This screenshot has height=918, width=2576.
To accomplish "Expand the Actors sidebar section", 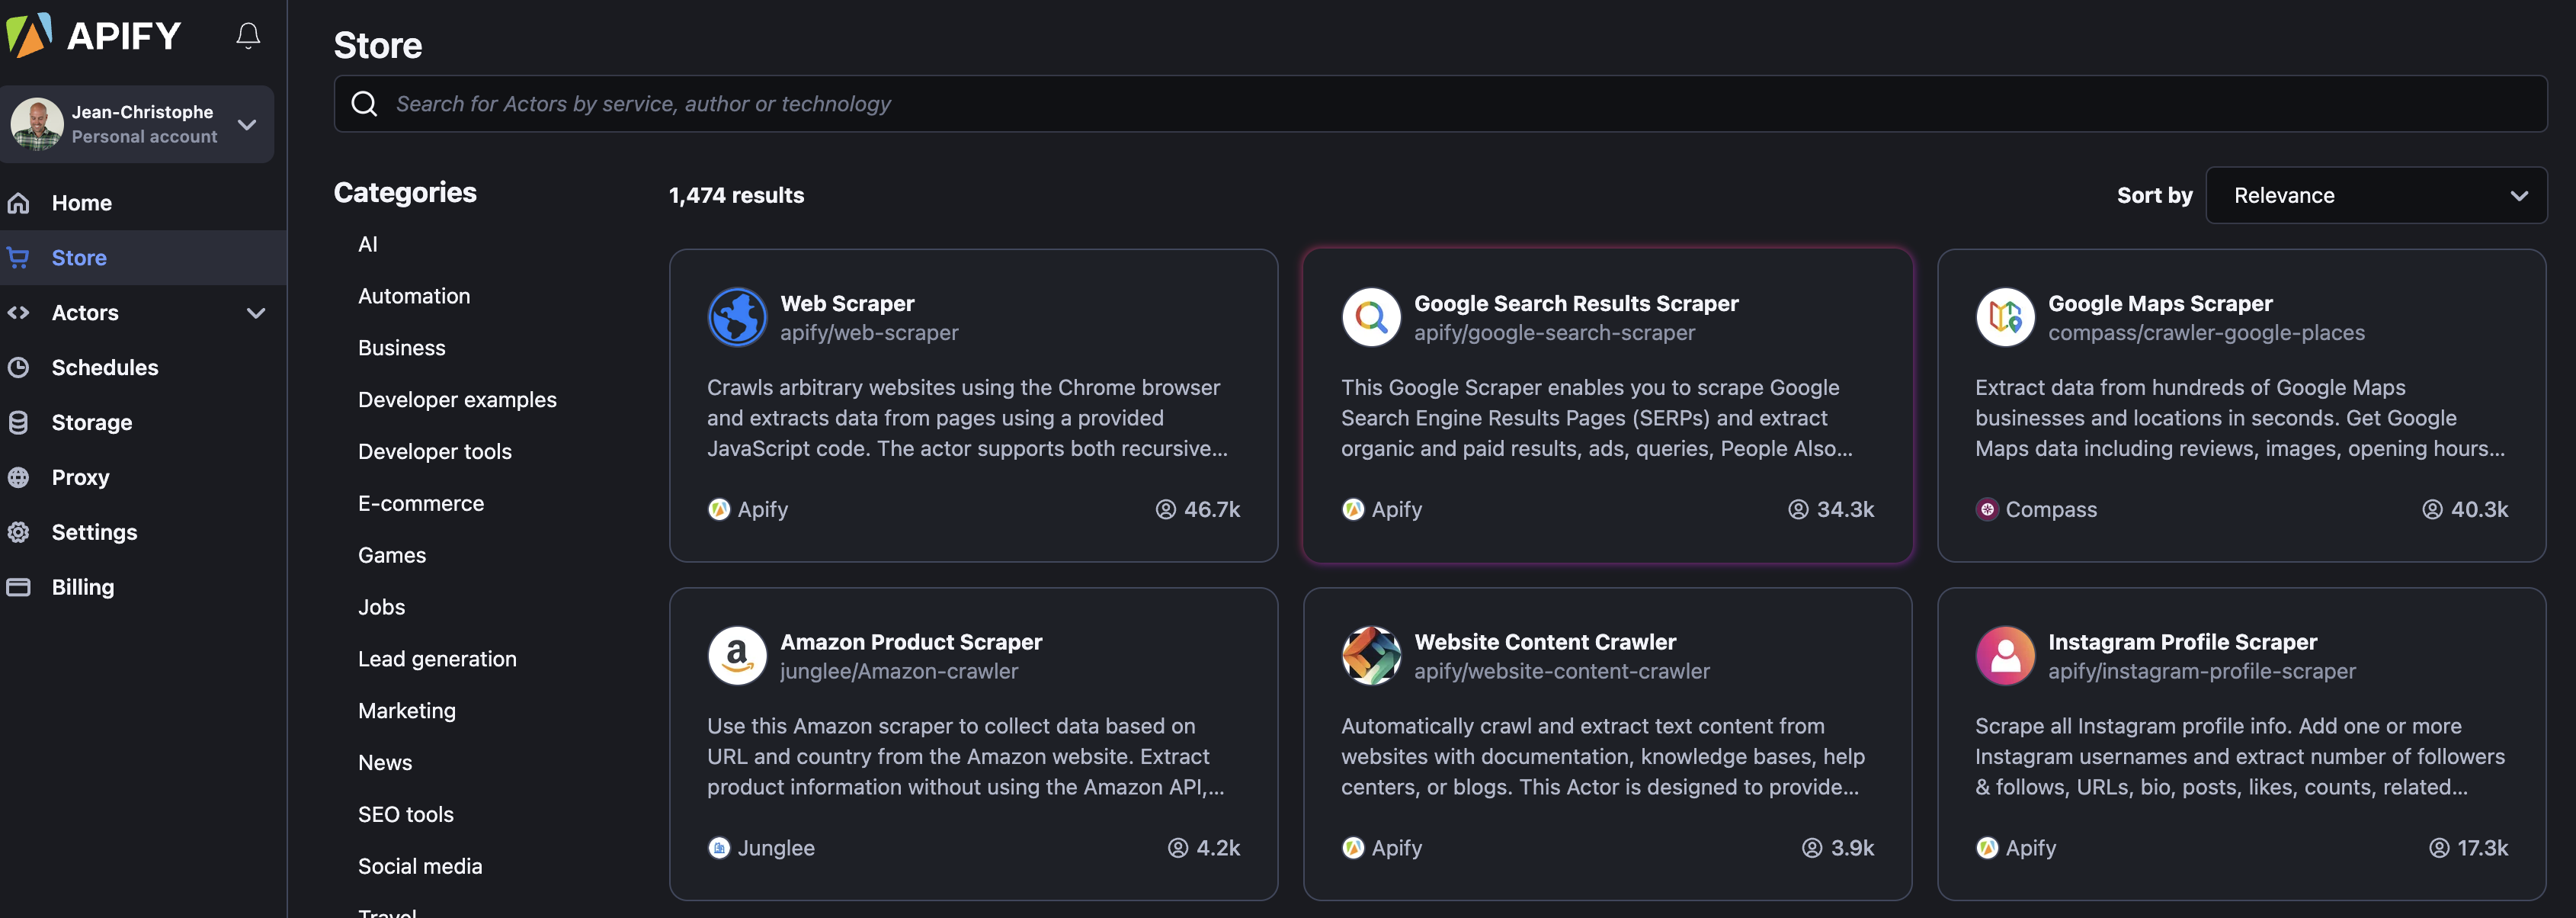I will click(x=256, y=313).
